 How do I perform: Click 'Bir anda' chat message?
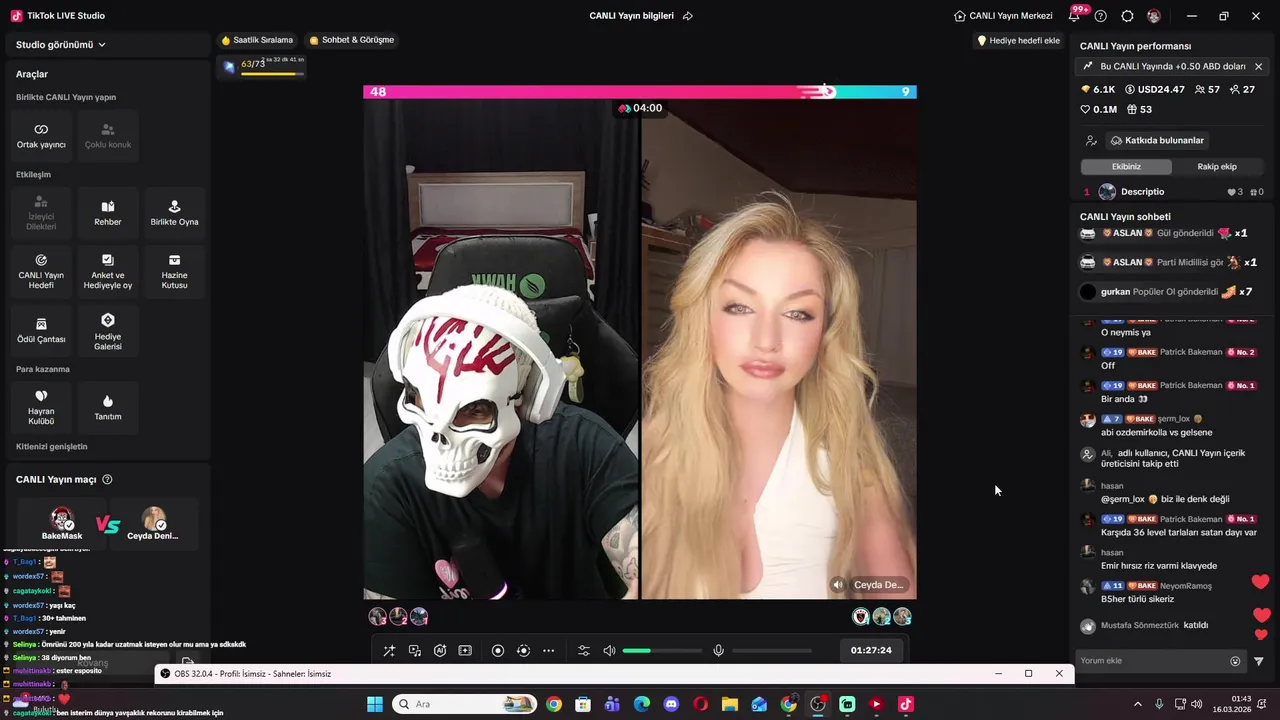1124,399
